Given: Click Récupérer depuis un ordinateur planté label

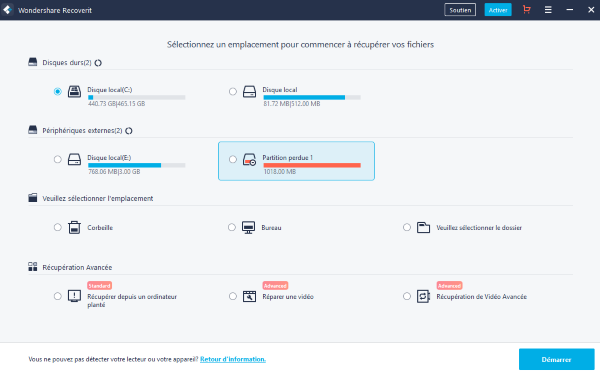Looking at the screenshot, I should [x=132, y=301].
